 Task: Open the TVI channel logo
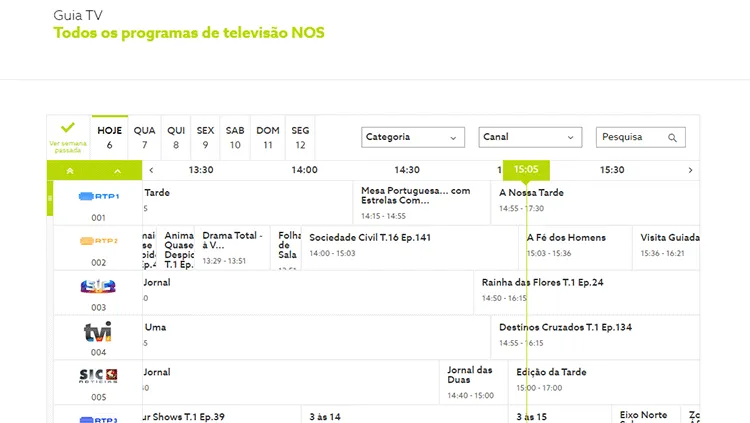click(x=98, y=332)
